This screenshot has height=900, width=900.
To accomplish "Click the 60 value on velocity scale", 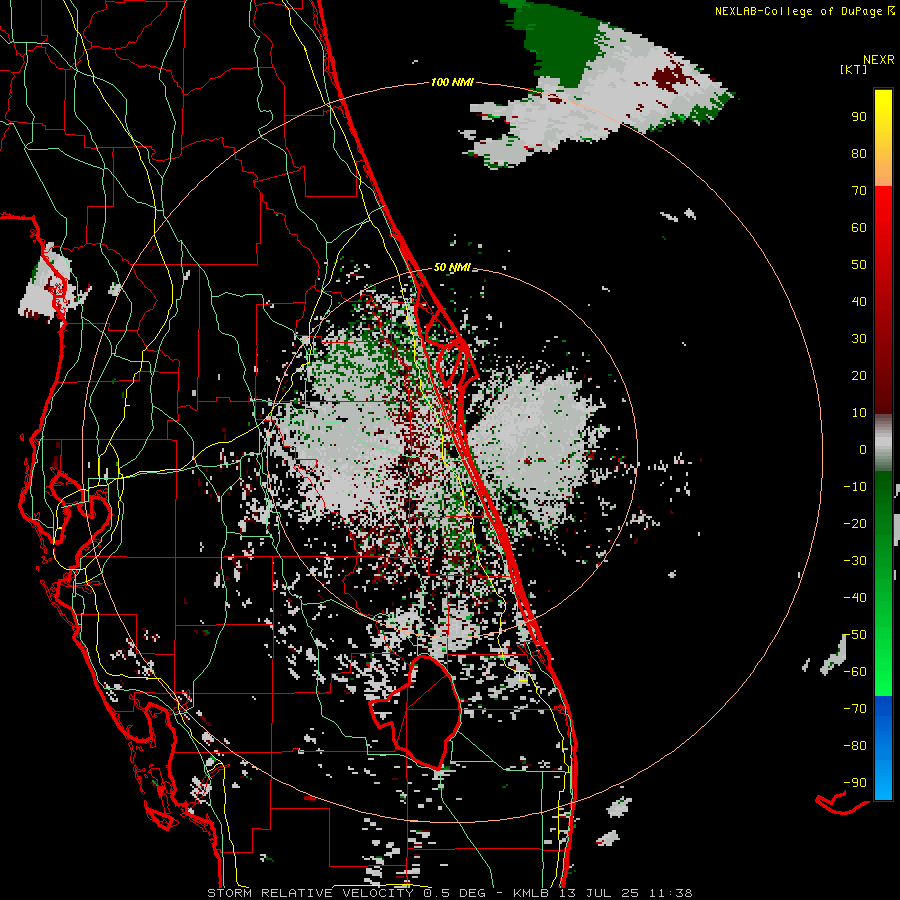I will [x=859, y=228].
